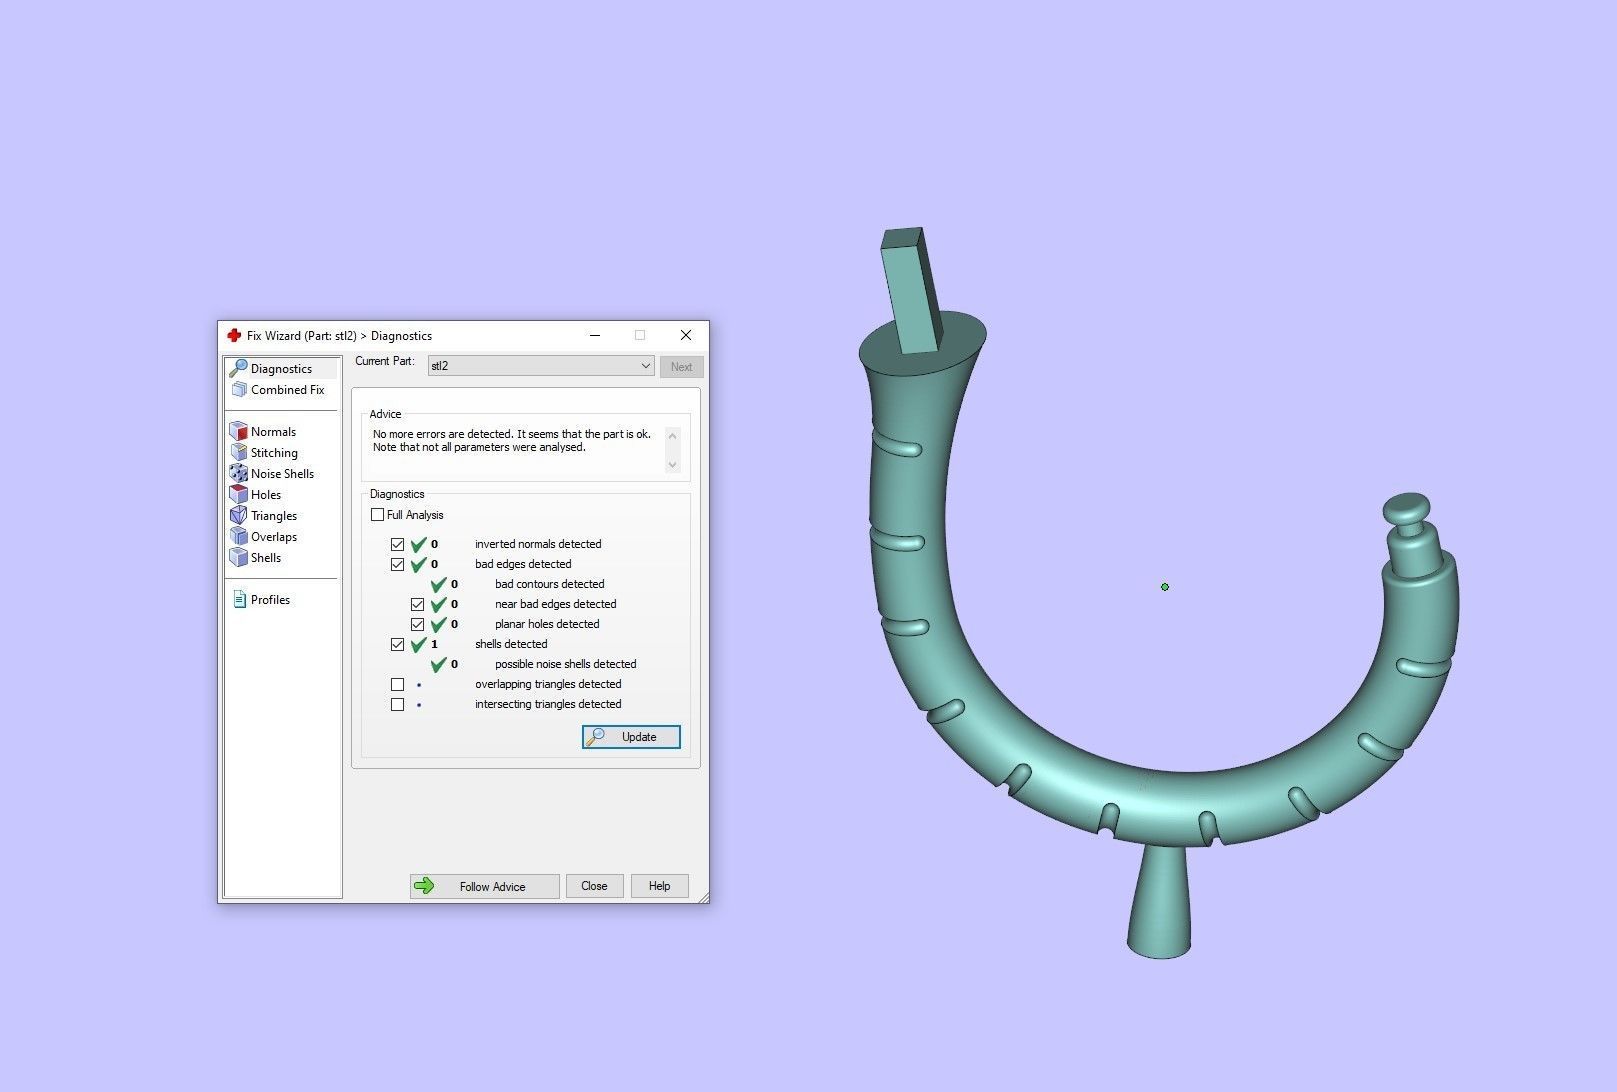Uncheck shells detected checkbox

click(397, 644)
